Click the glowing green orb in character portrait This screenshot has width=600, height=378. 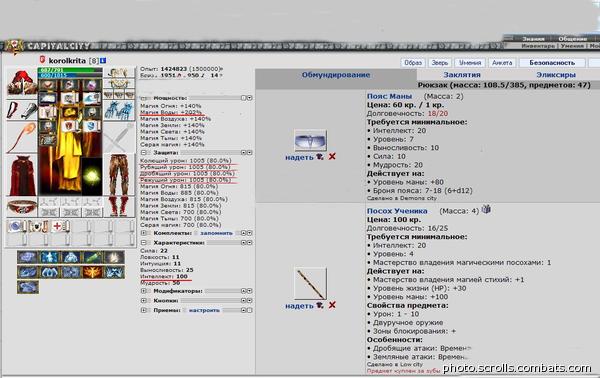92,175
